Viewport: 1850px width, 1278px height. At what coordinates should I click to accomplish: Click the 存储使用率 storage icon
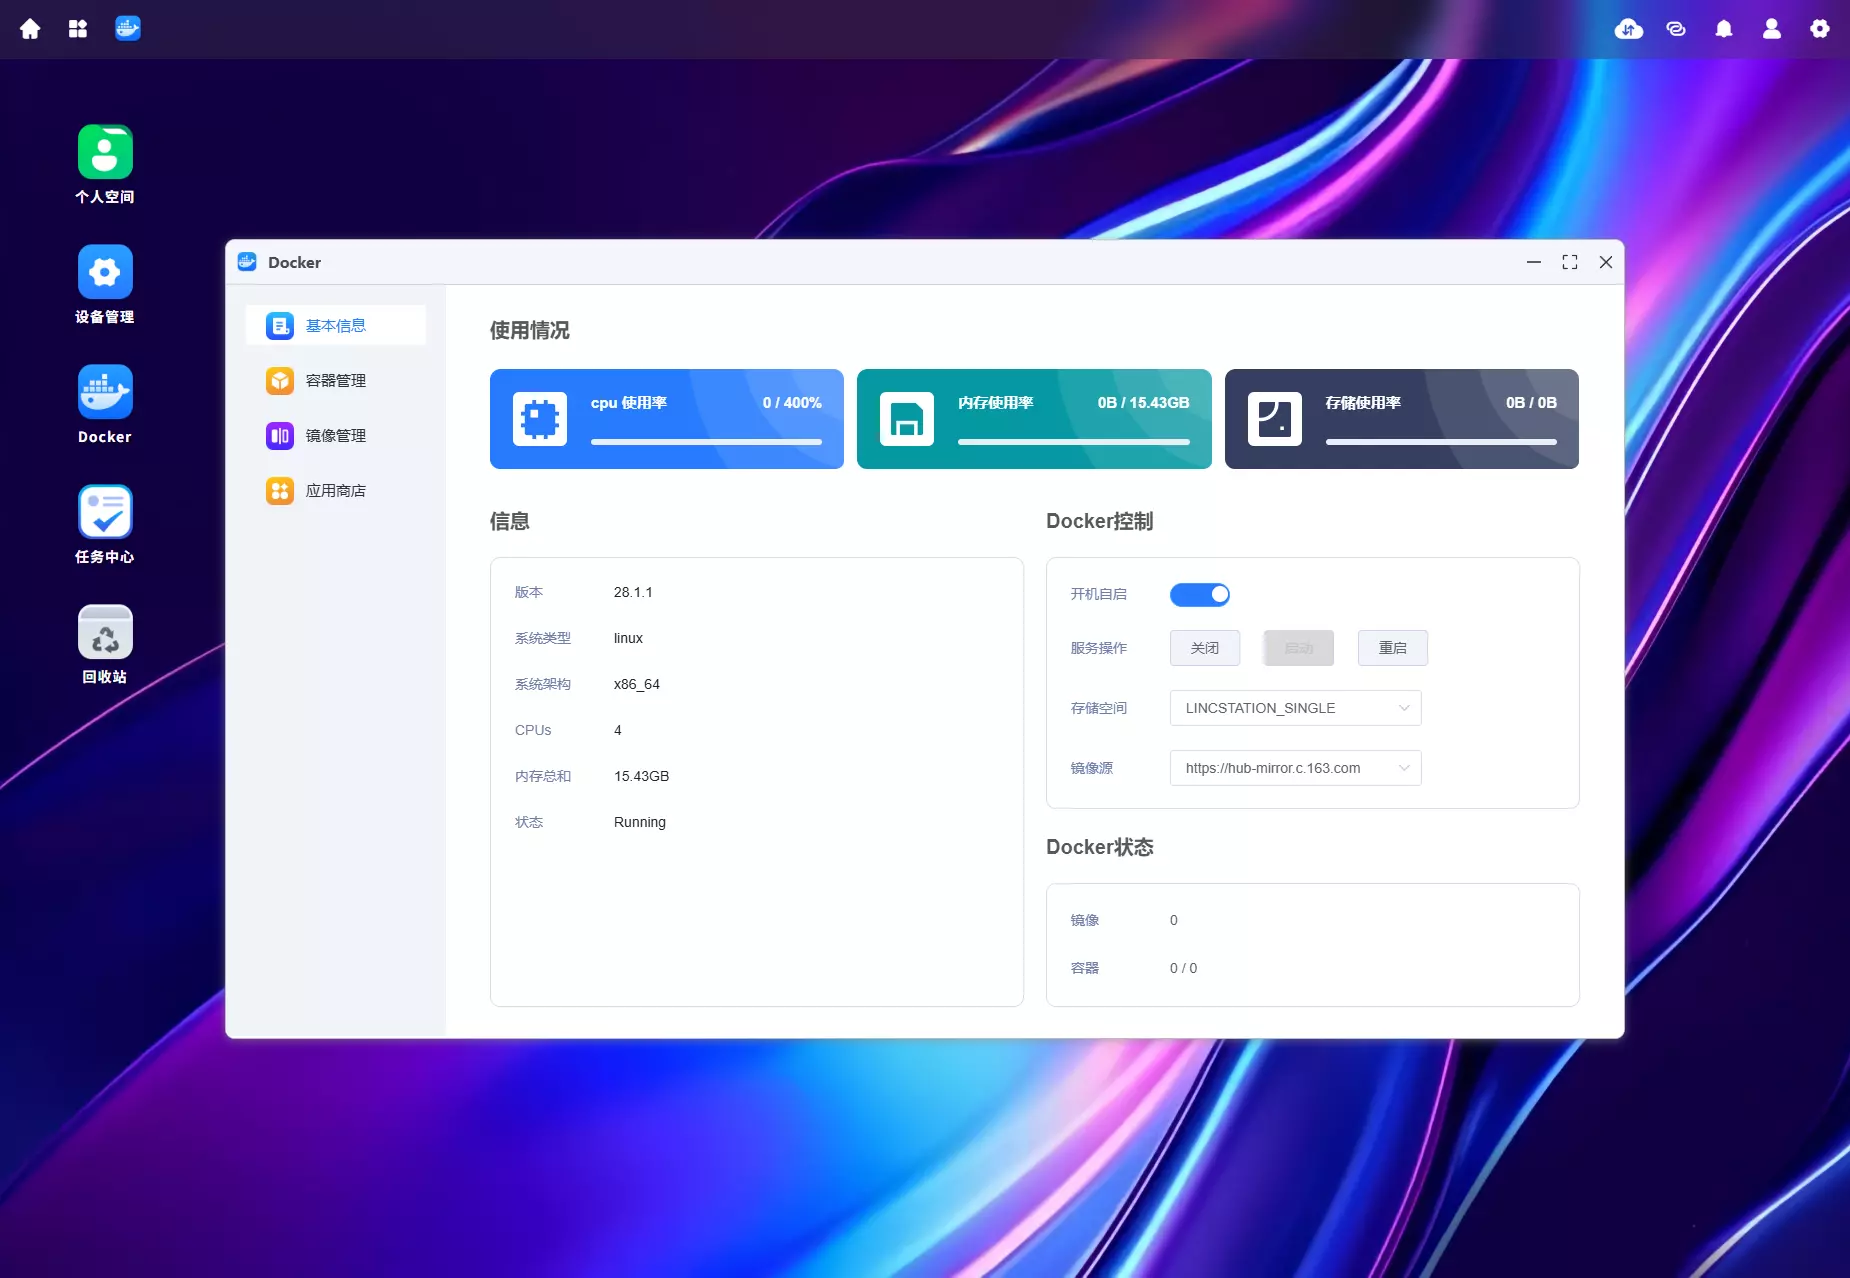tap(1275, 419)
